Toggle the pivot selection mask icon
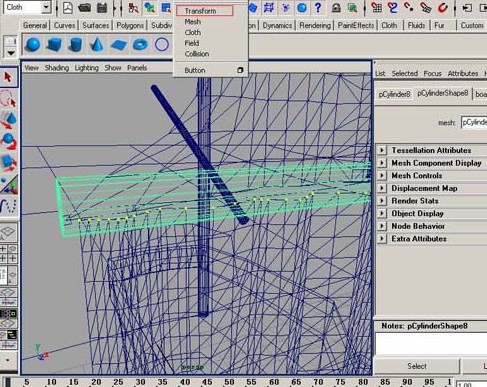Viewport: 487px width, 387px height. click(x=286, y=8)
